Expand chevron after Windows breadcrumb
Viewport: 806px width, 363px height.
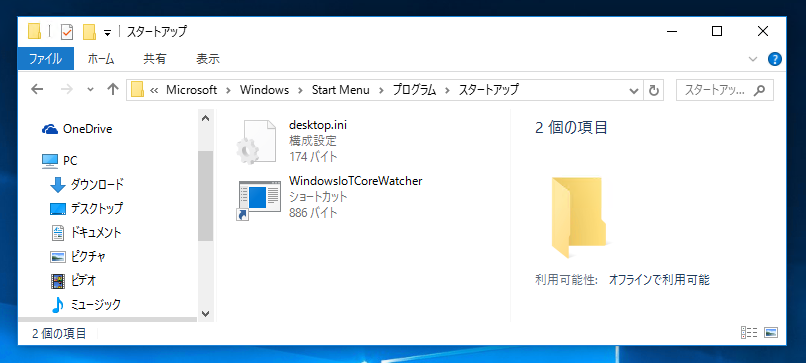click(x=301, y=90)
